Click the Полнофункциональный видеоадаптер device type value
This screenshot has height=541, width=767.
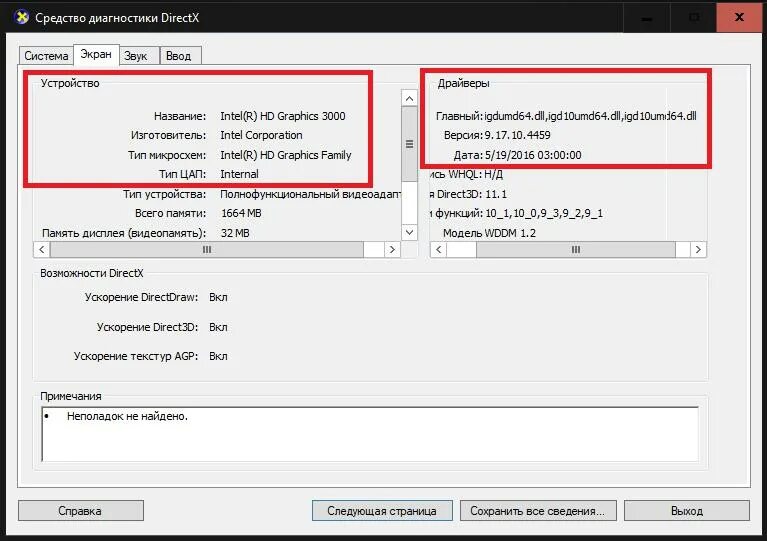point(311,194)
